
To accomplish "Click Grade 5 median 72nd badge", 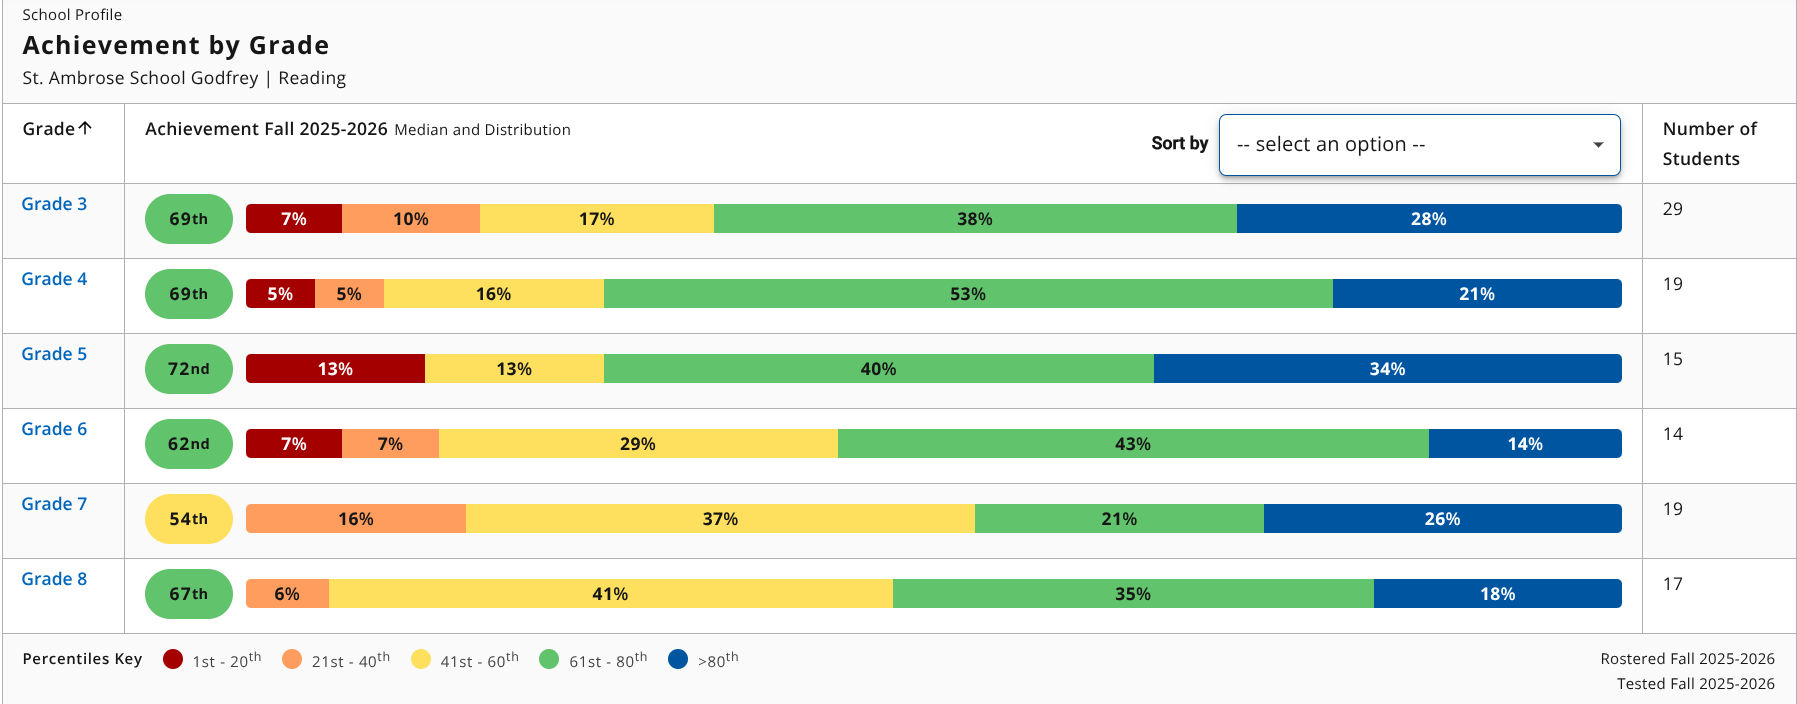I will coord(188,369).
